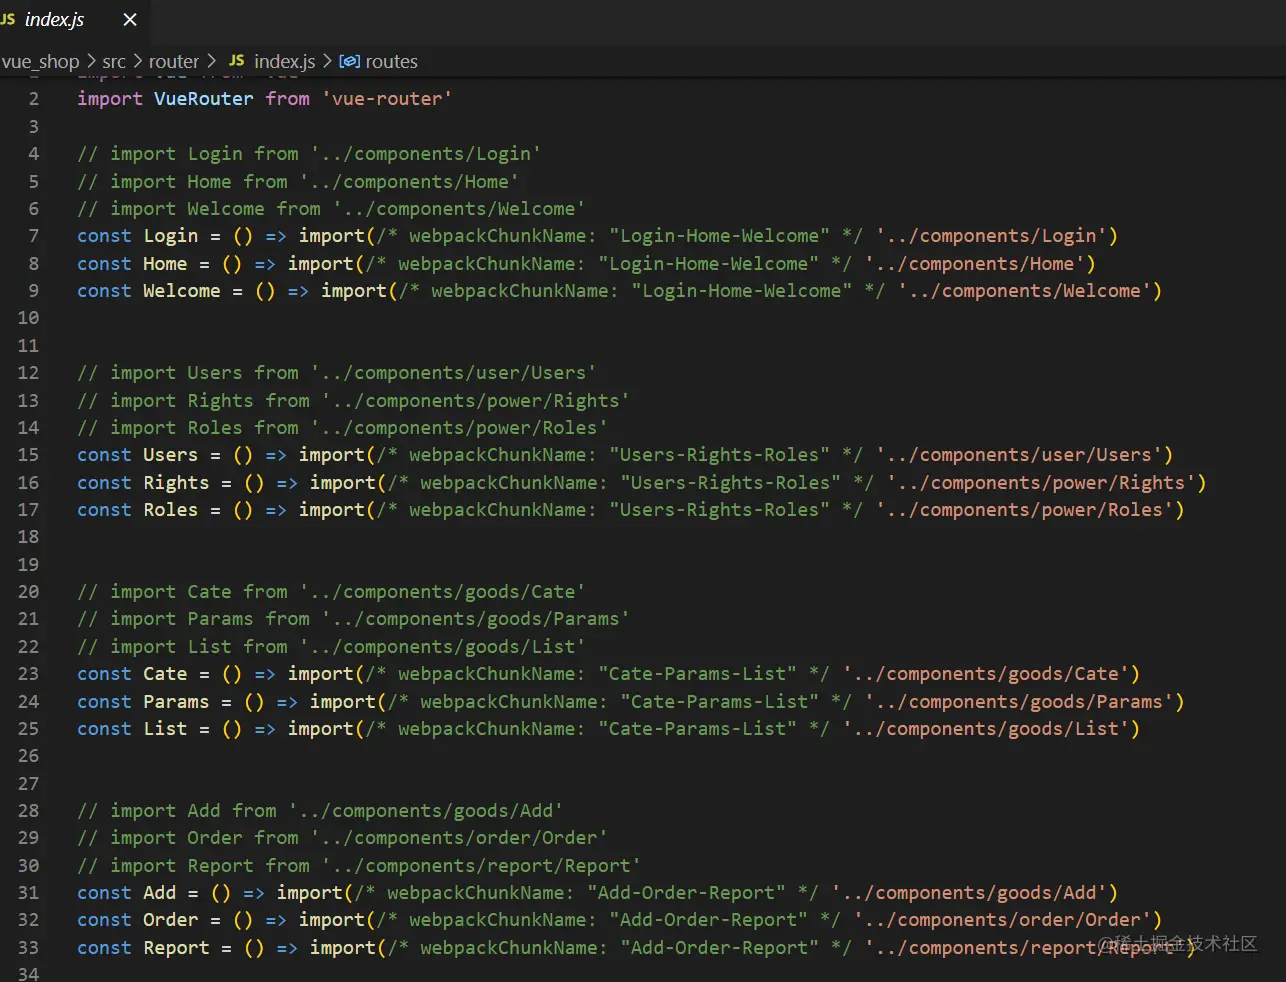This screenshot has height=982, width=1286.
Task: Open the router breadcrumb dropdown
Action: coord(174,61)
